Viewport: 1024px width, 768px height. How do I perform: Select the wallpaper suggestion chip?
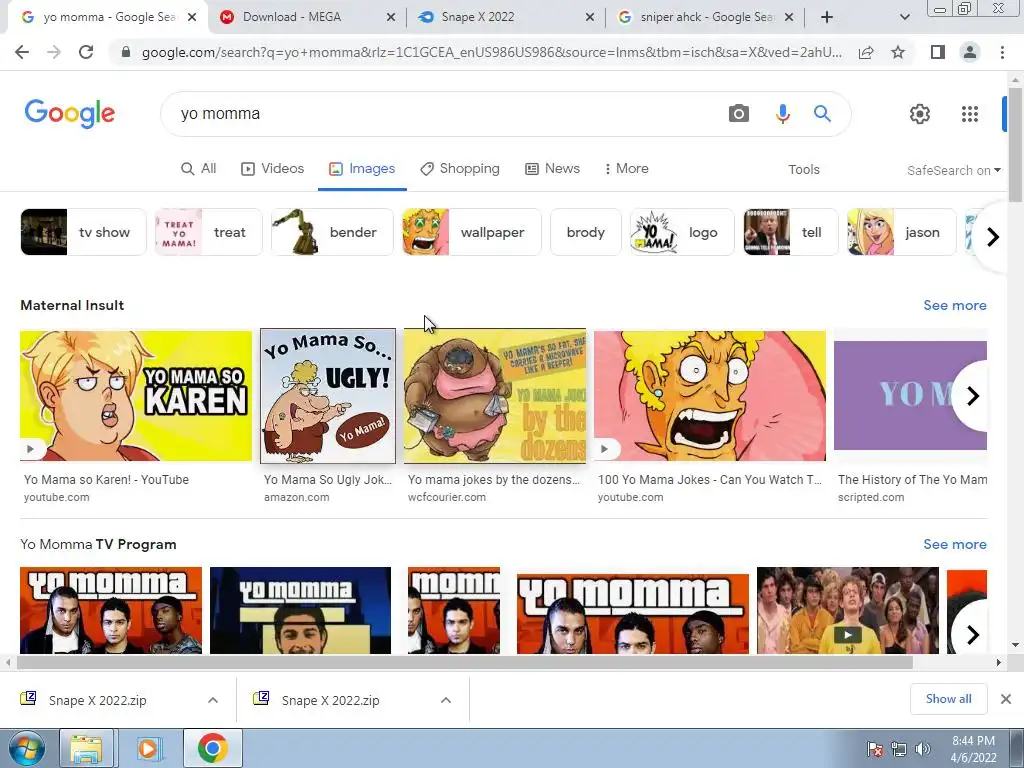point(472,232)
